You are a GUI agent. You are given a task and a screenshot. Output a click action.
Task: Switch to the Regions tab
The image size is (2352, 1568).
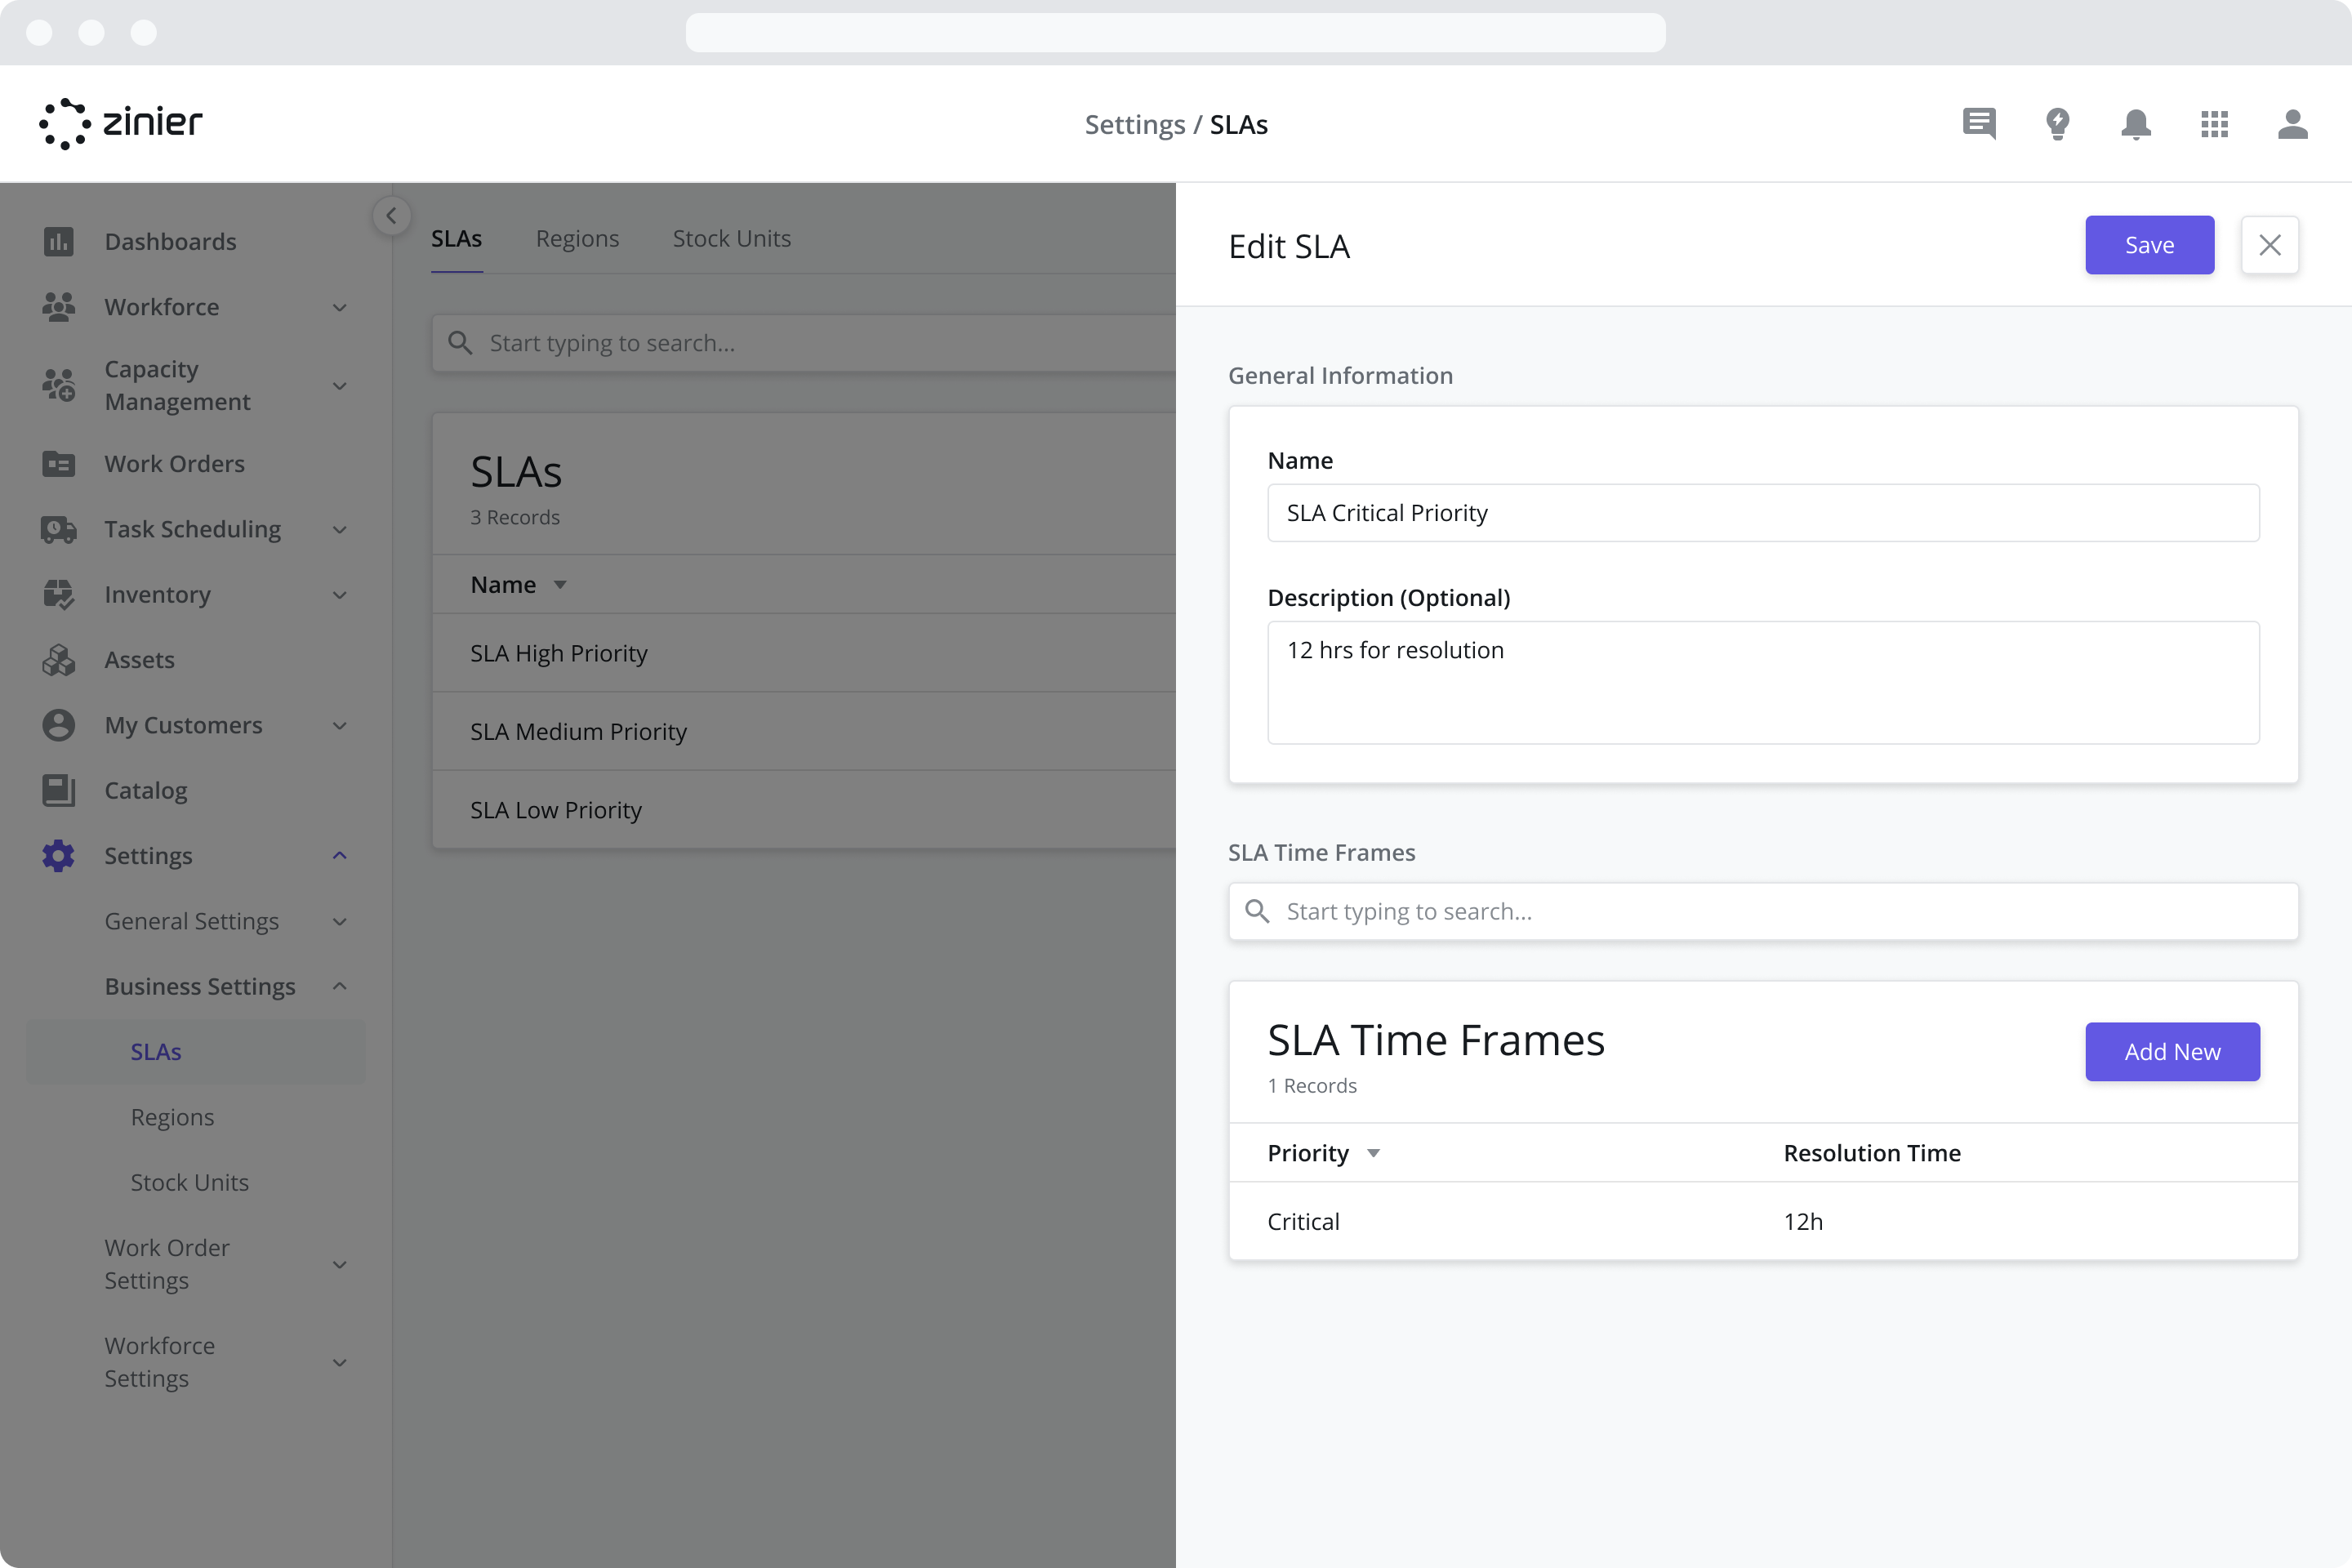coord(577,238)
